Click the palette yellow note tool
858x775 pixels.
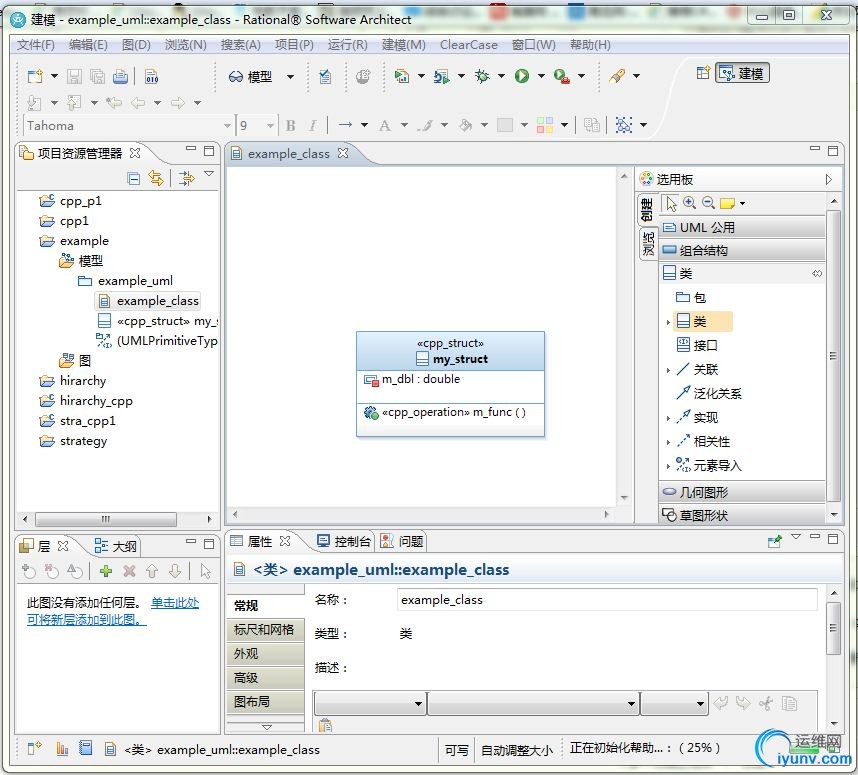point(727,203)
